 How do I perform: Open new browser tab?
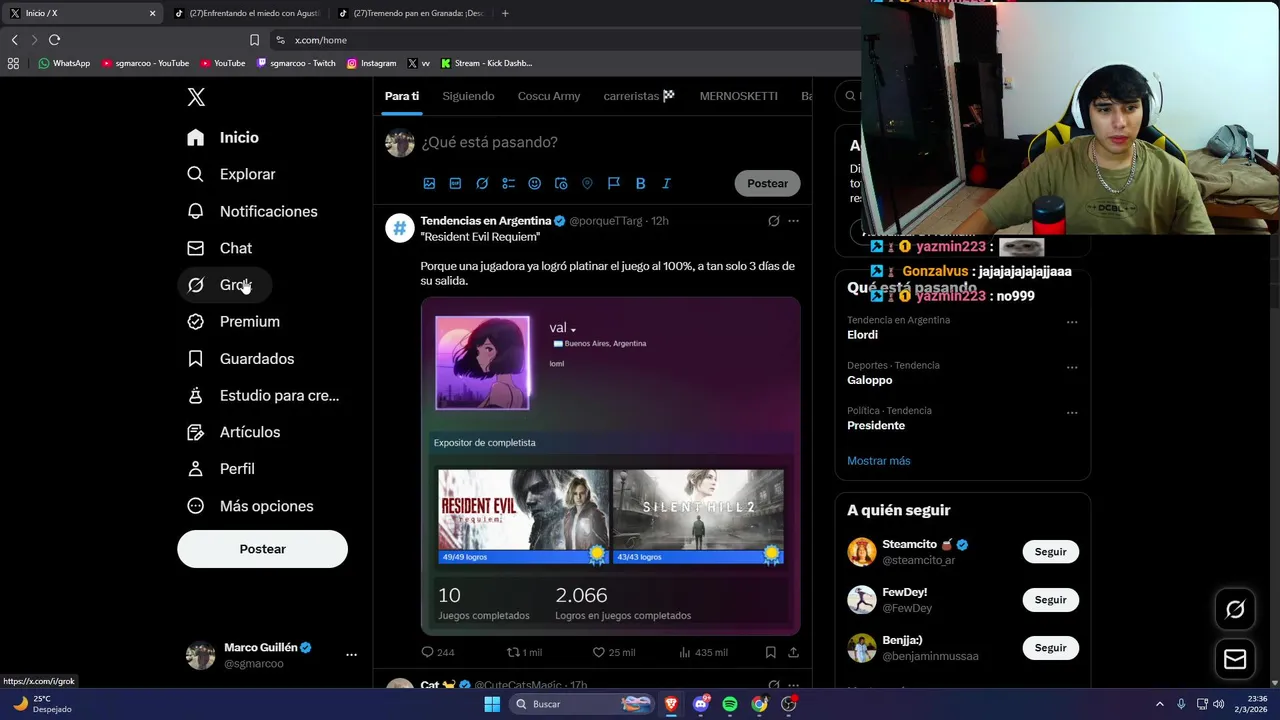point(505,13)
